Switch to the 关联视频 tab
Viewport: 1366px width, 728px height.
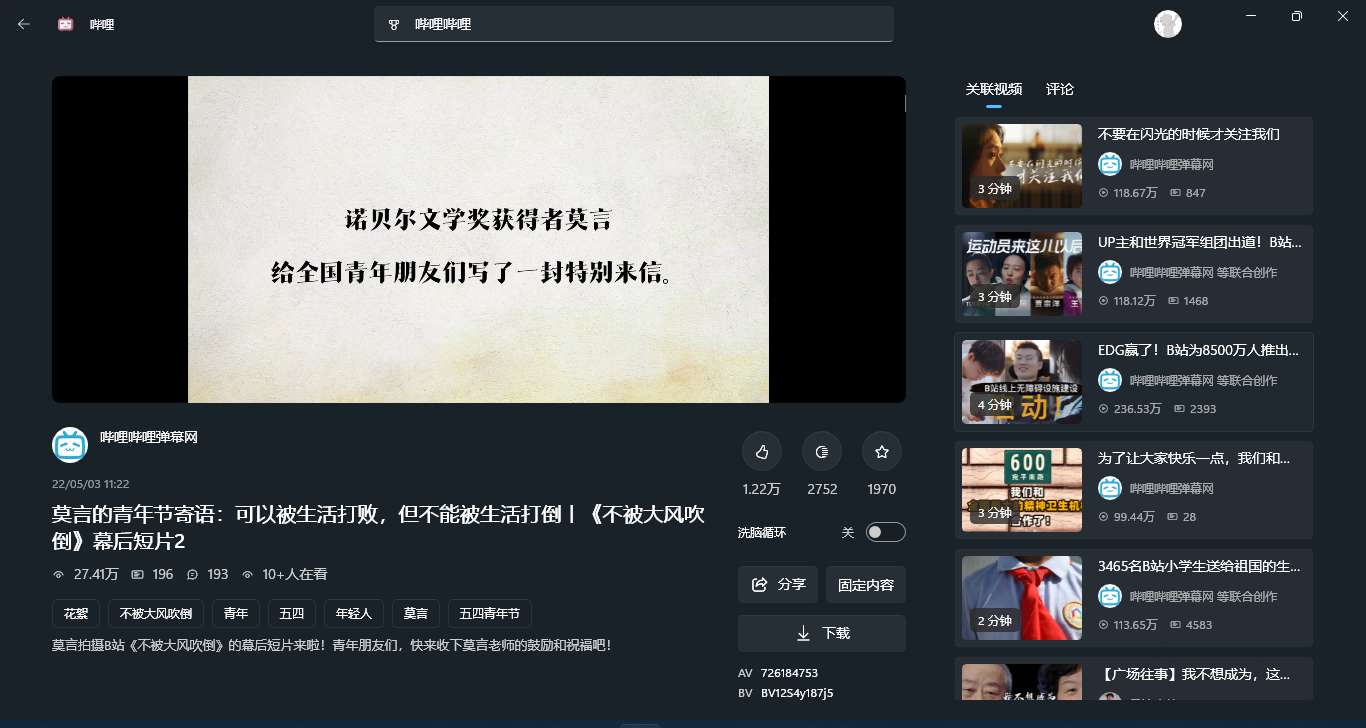[x=993, y=89]
